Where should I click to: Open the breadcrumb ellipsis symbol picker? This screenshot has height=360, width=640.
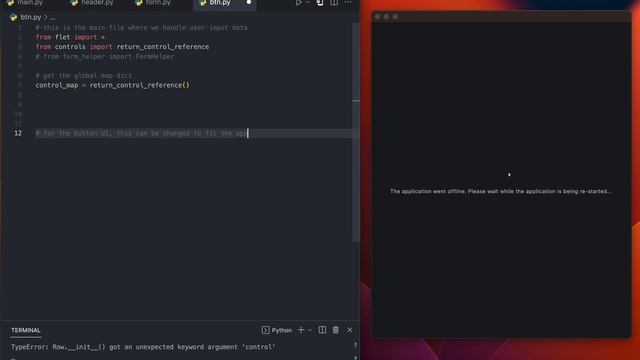point(52,18)
